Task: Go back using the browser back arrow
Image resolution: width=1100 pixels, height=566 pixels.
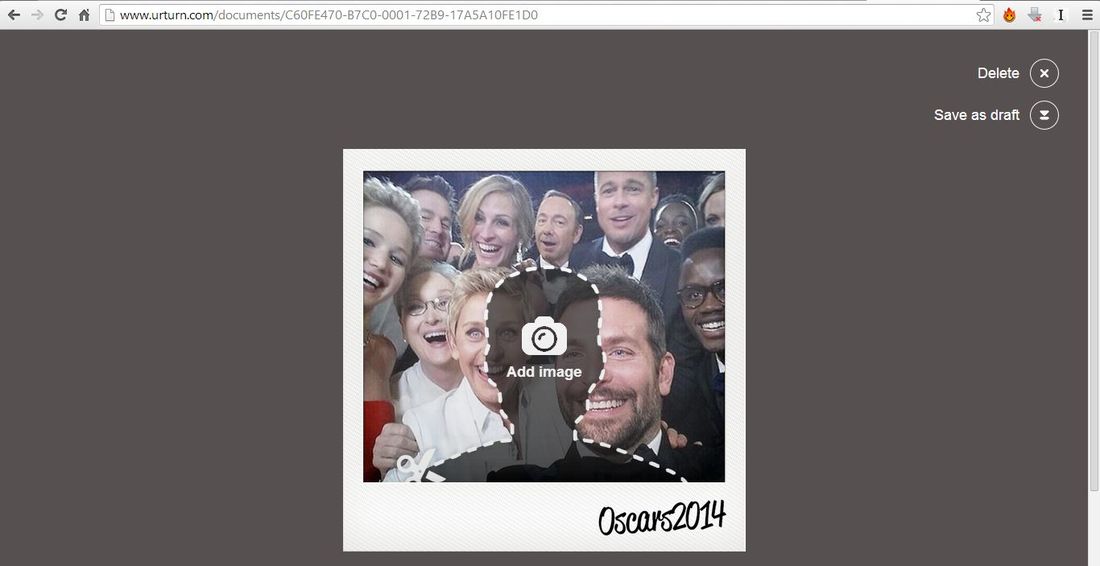Action: (x=14, y=15)
